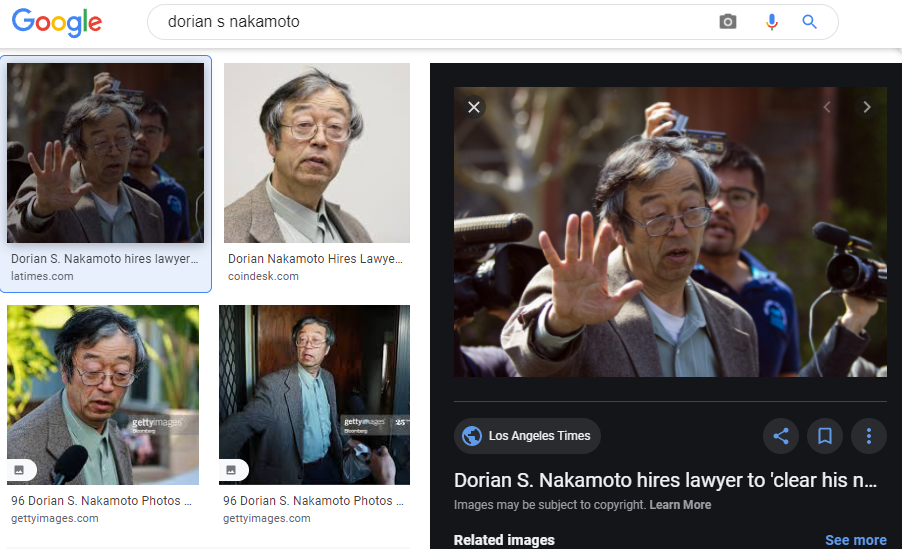Open 'Dorian S. Nakamoto hires lawyer to clear' headline
This screenshot has height=549, width=902.
pyautogui.click(x=666, y=480)
